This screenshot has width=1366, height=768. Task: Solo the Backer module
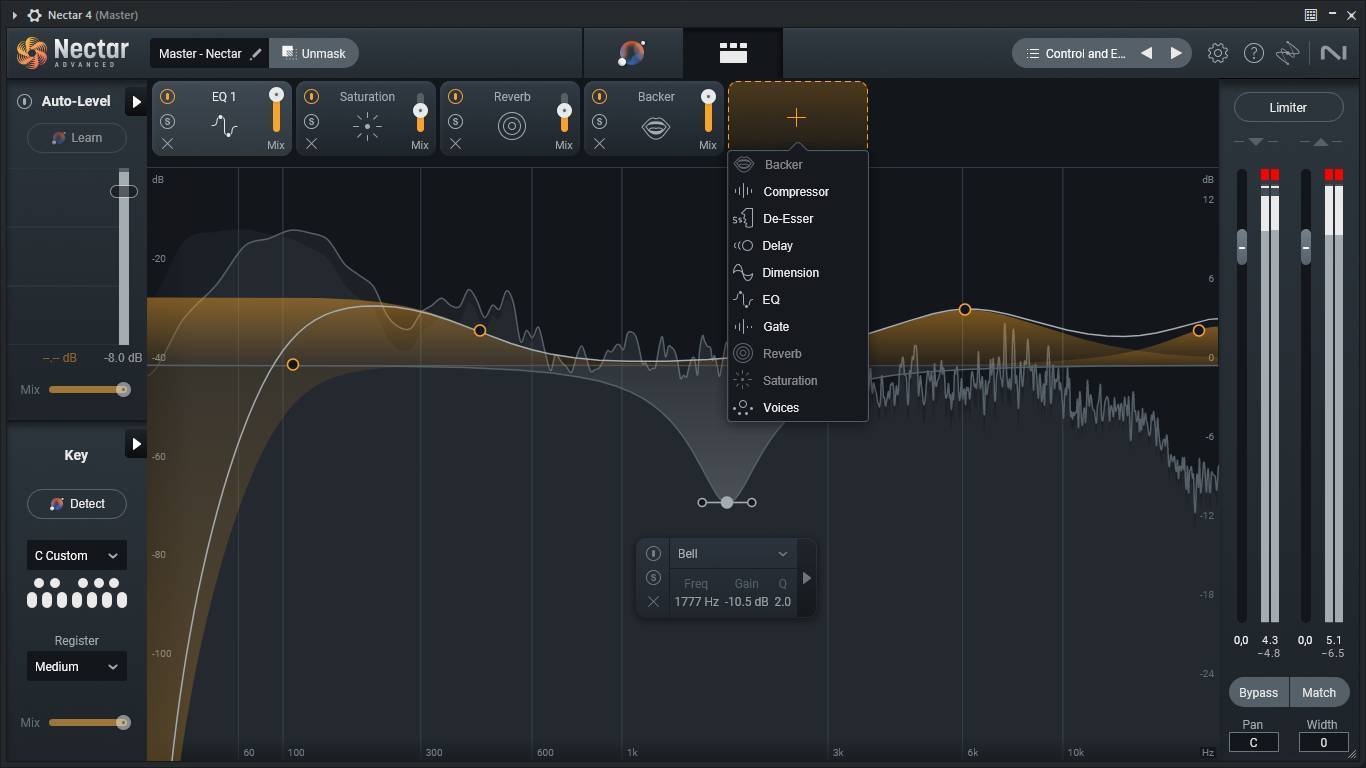(x=599, y=121)
